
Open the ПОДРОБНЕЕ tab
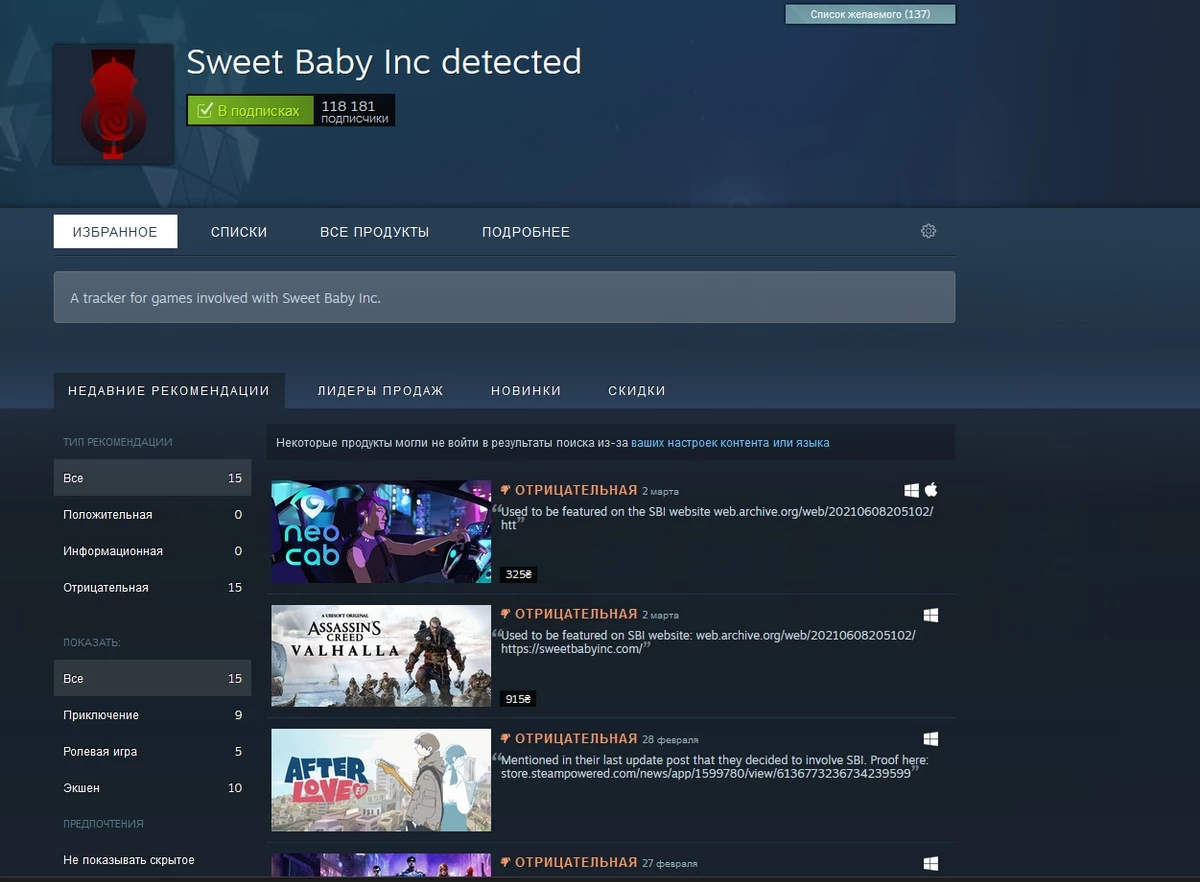(x=526, y=231)
